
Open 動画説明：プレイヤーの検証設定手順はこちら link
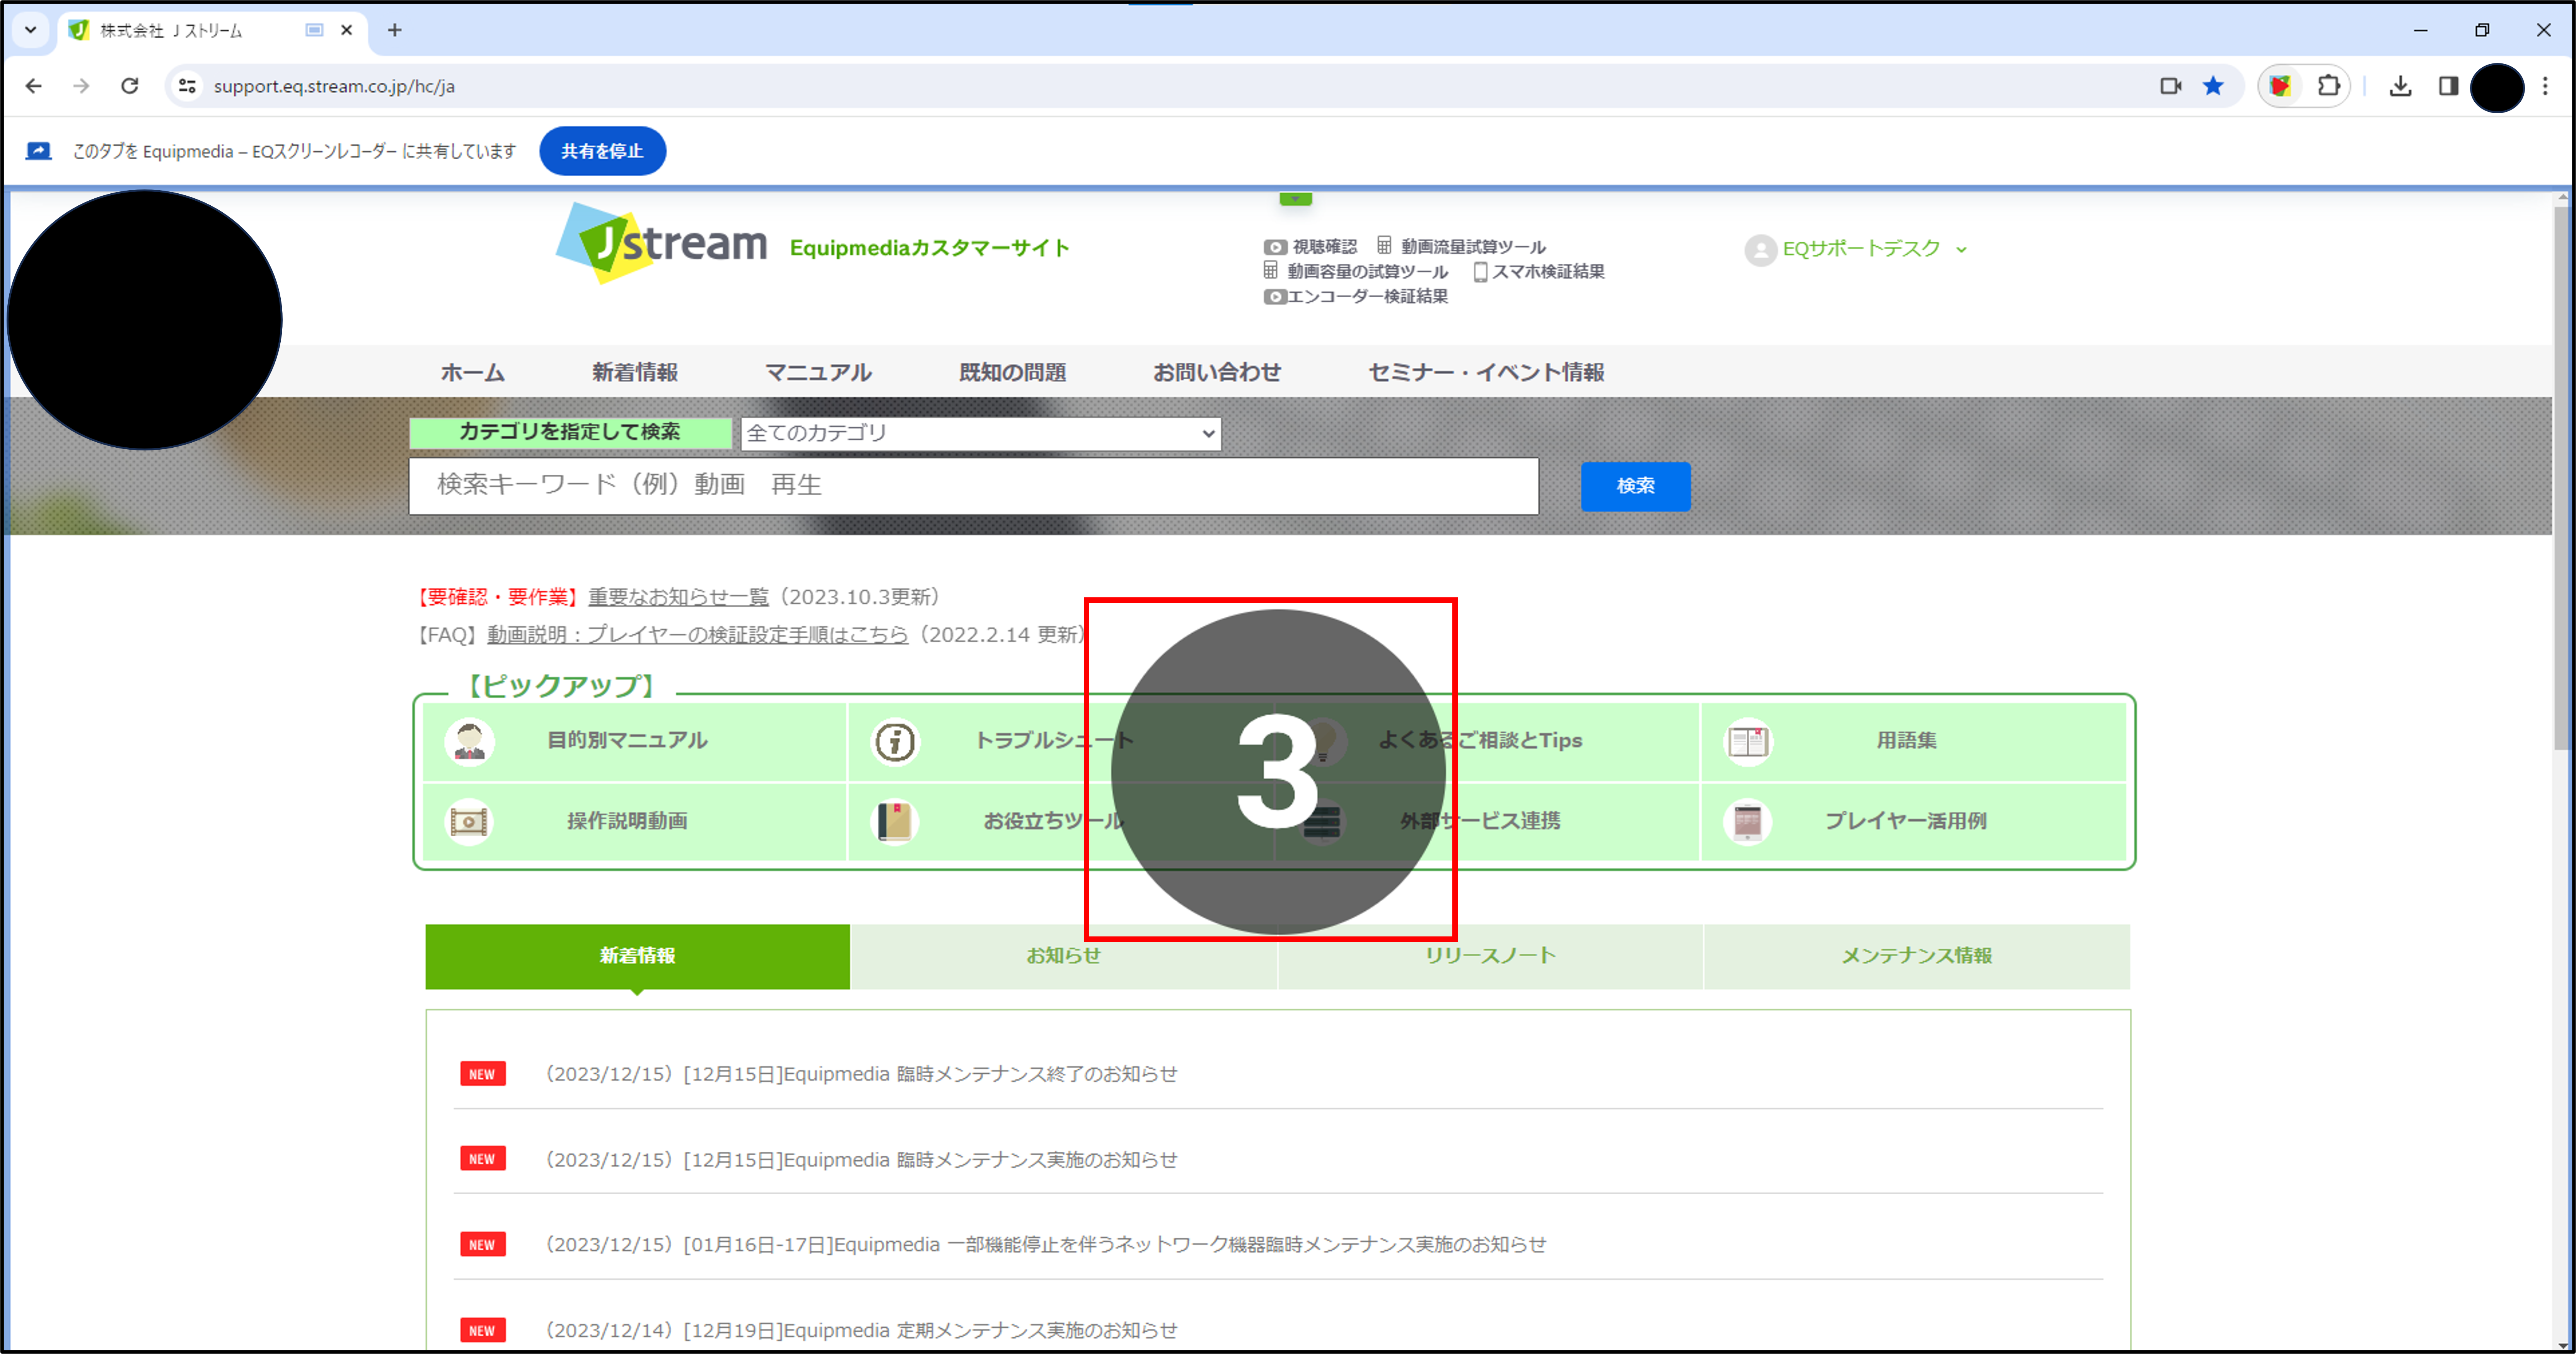[x=697, y=635]
